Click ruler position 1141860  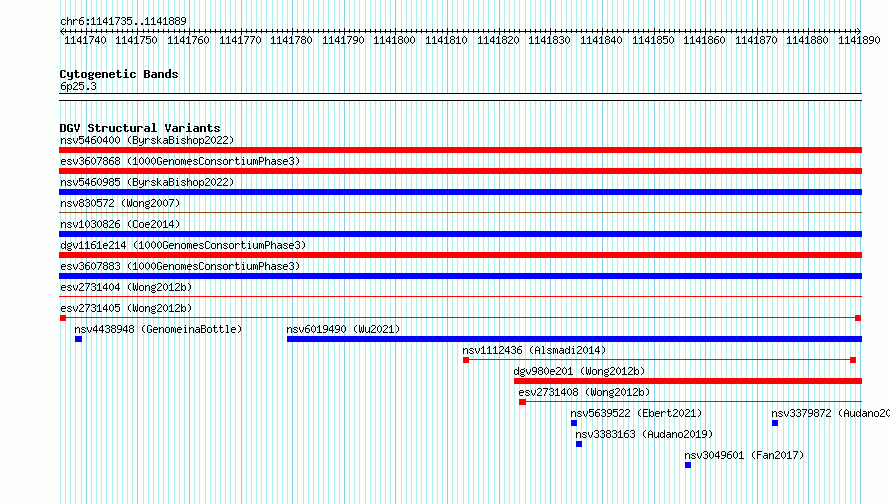tap(704, 40)
